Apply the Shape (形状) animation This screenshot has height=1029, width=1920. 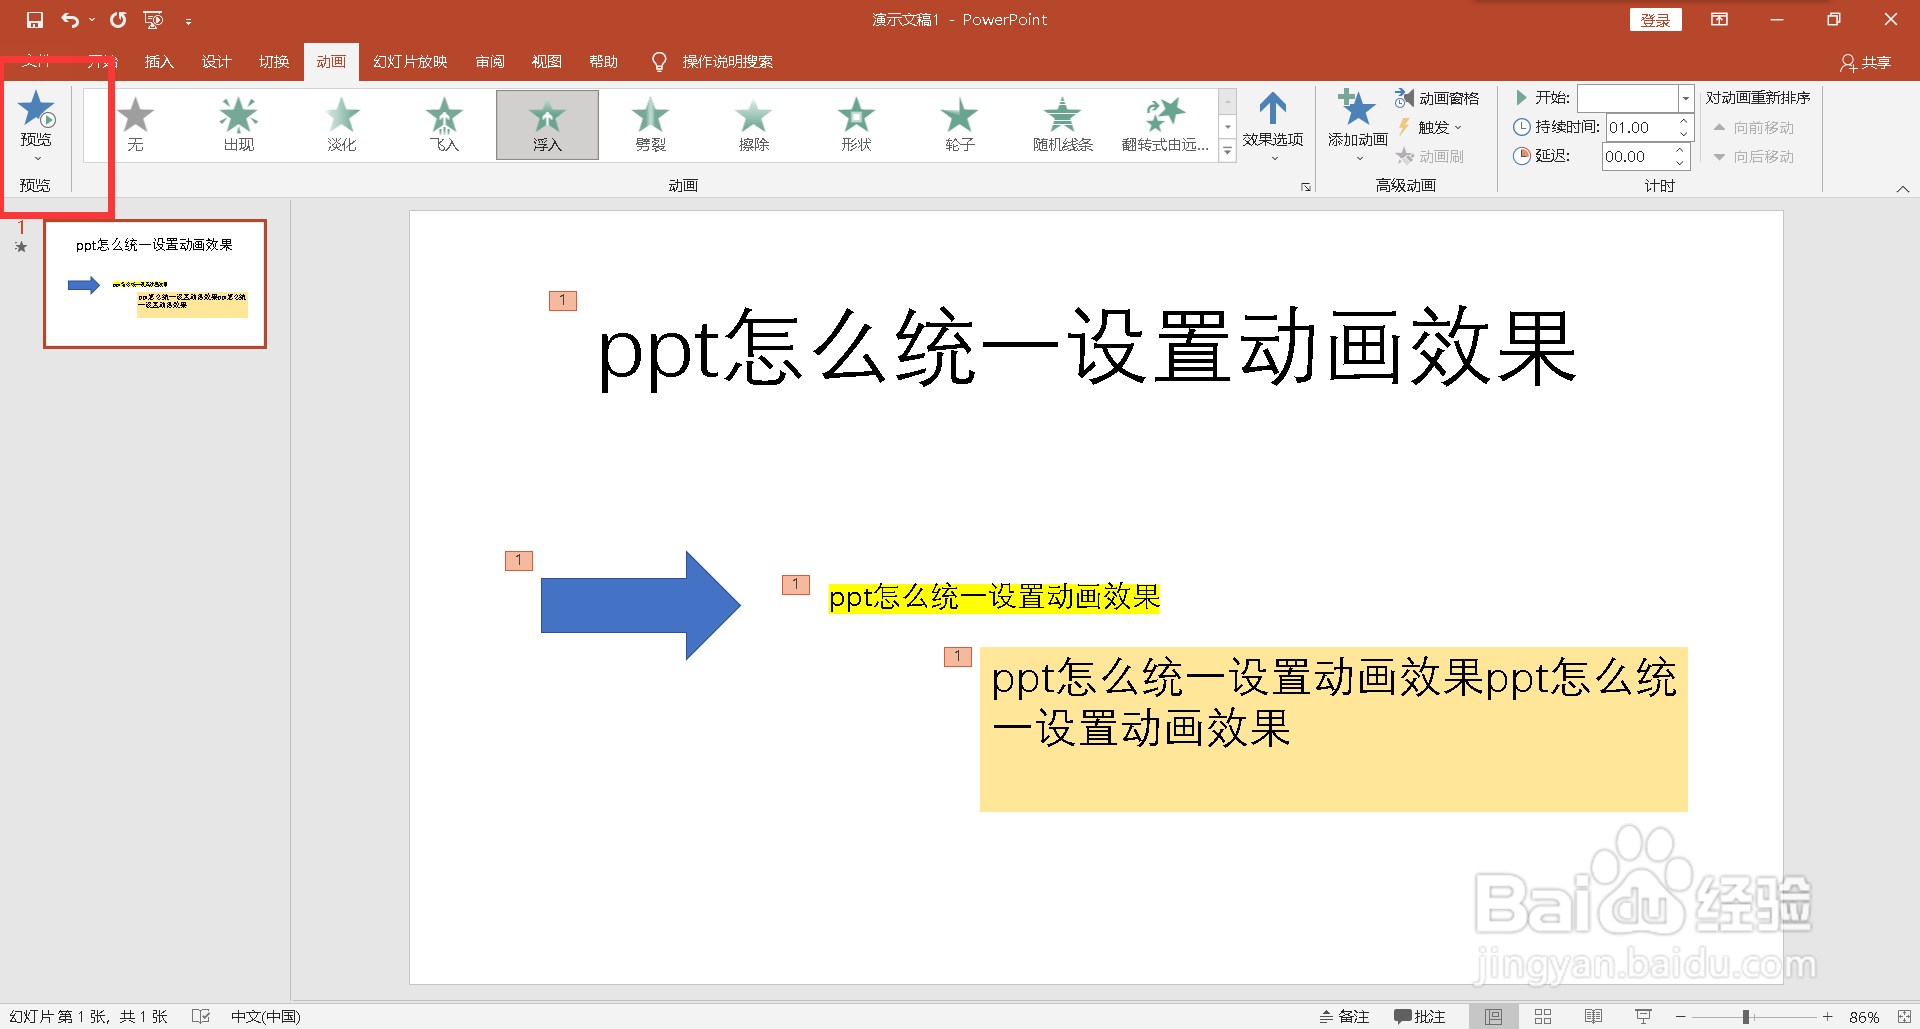[x=856, y=125]
